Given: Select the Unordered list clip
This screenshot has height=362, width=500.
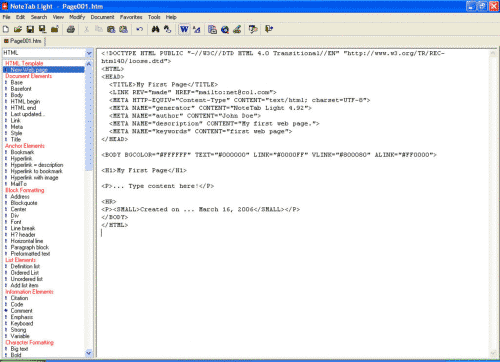Looking at the screenshot, I should (x=27, y=279).
